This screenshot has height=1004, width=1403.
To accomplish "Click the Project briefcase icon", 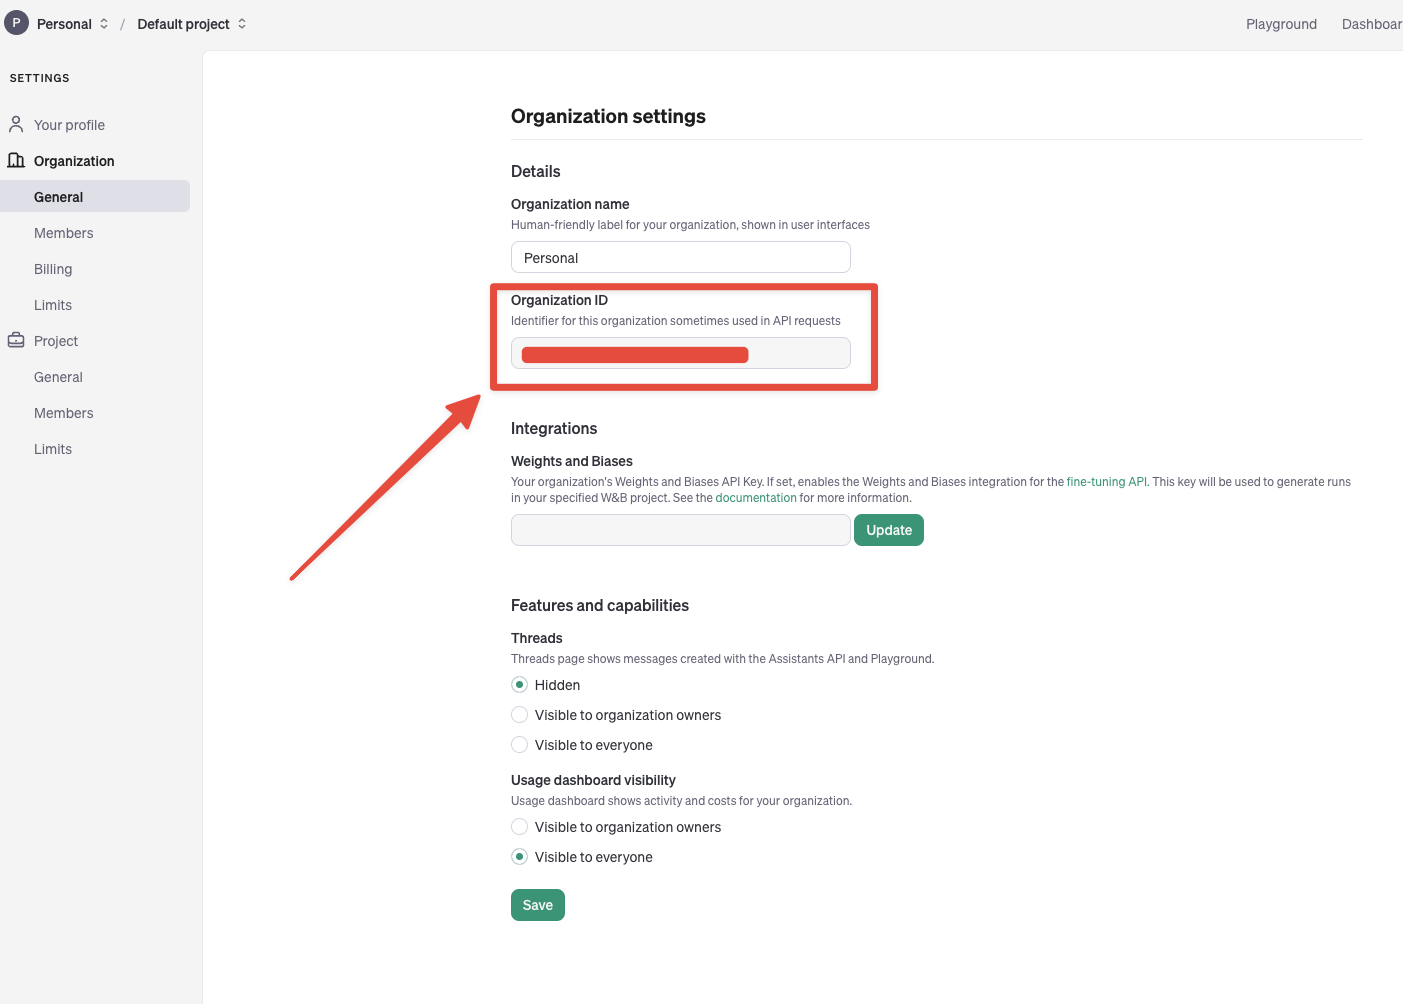I will pyautogui.click(x=16, y=340).
